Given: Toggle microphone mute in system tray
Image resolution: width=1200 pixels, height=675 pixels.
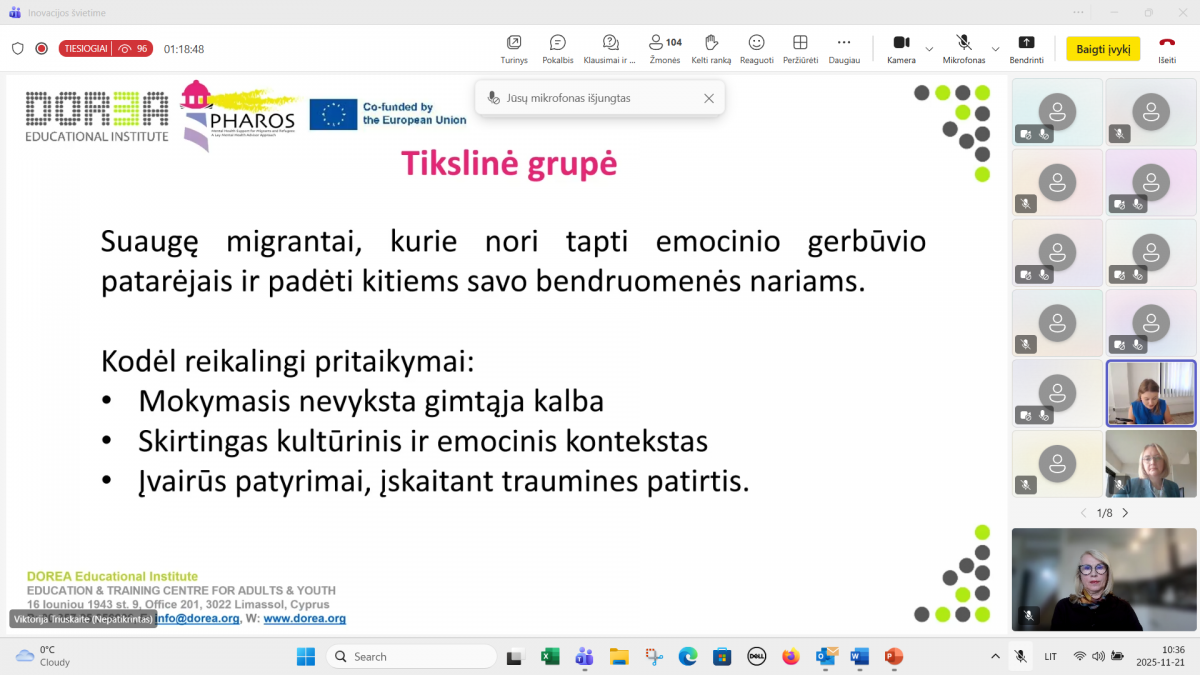Looking at the screenshot, I should click(x=1020, y=657).
